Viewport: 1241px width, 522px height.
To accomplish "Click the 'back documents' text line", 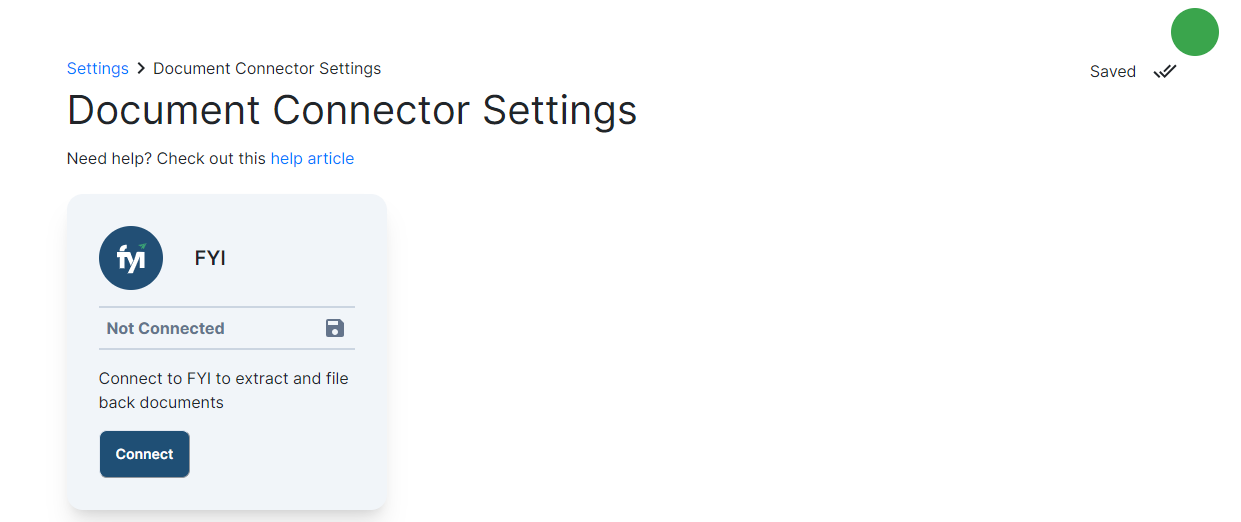I will 161,403.
